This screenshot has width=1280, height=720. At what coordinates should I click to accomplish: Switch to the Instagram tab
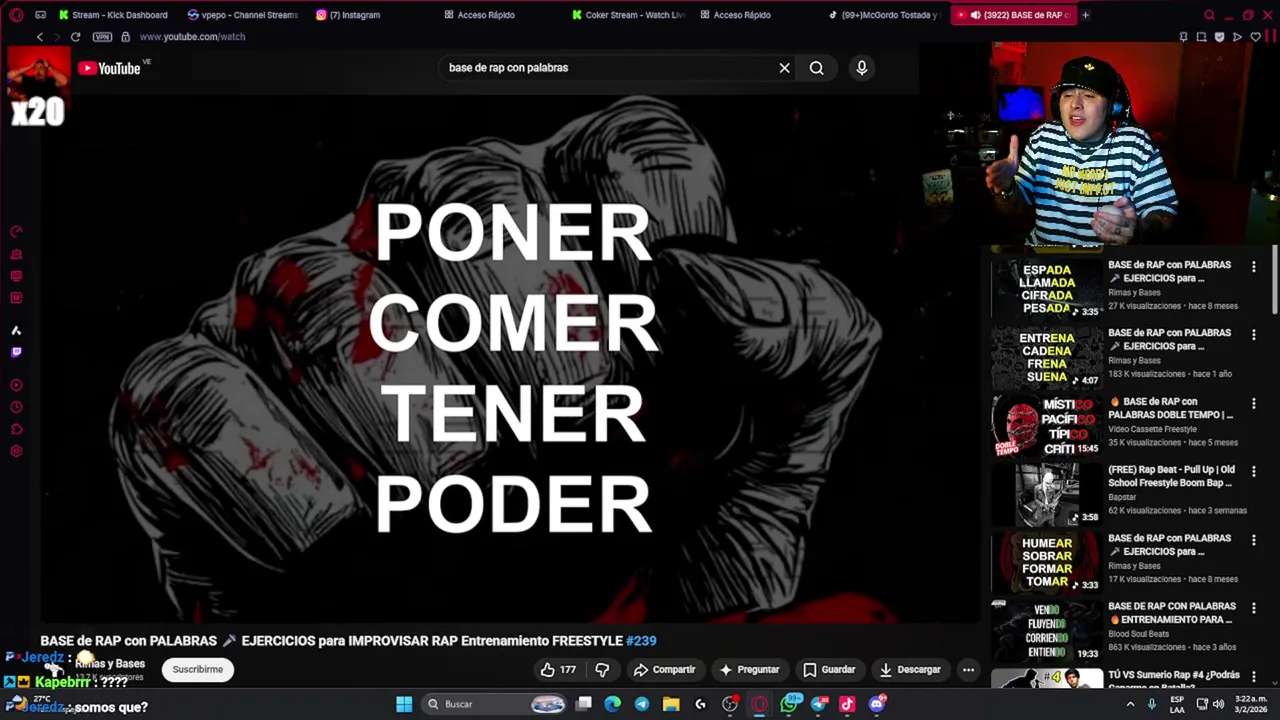(x=348, y=15)
